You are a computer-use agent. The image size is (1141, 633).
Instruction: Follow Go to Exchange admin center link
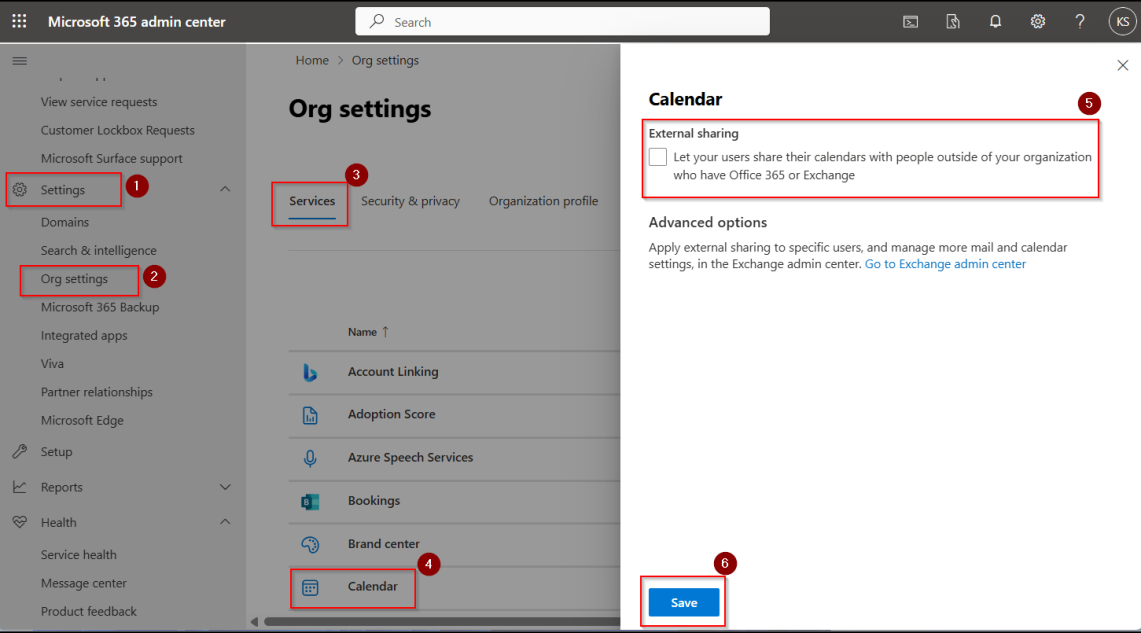pos(945,264)
